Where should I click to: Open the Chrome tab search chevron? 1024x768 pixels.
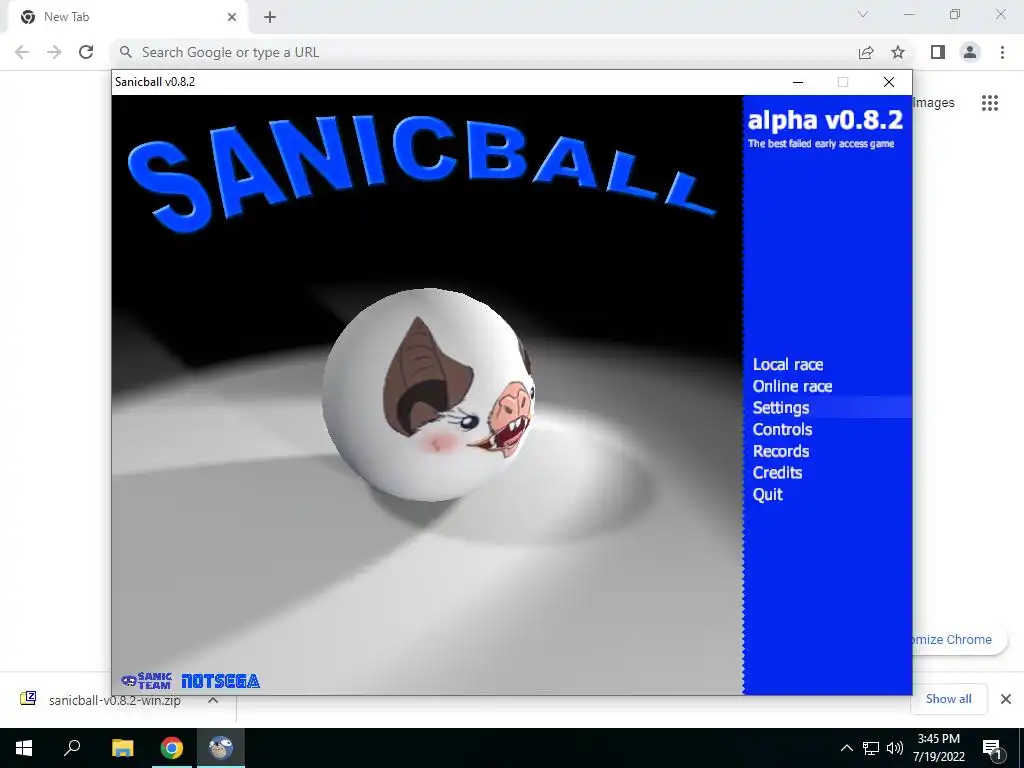coord(863,14)
